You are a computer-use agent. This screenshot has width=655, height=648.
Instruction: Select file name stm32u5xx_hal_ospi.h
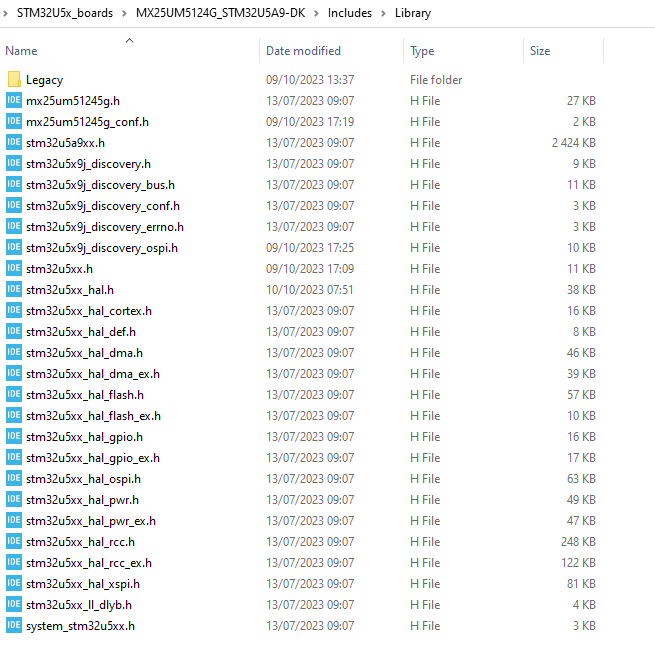pyautogui.click(x=83, y=479)
